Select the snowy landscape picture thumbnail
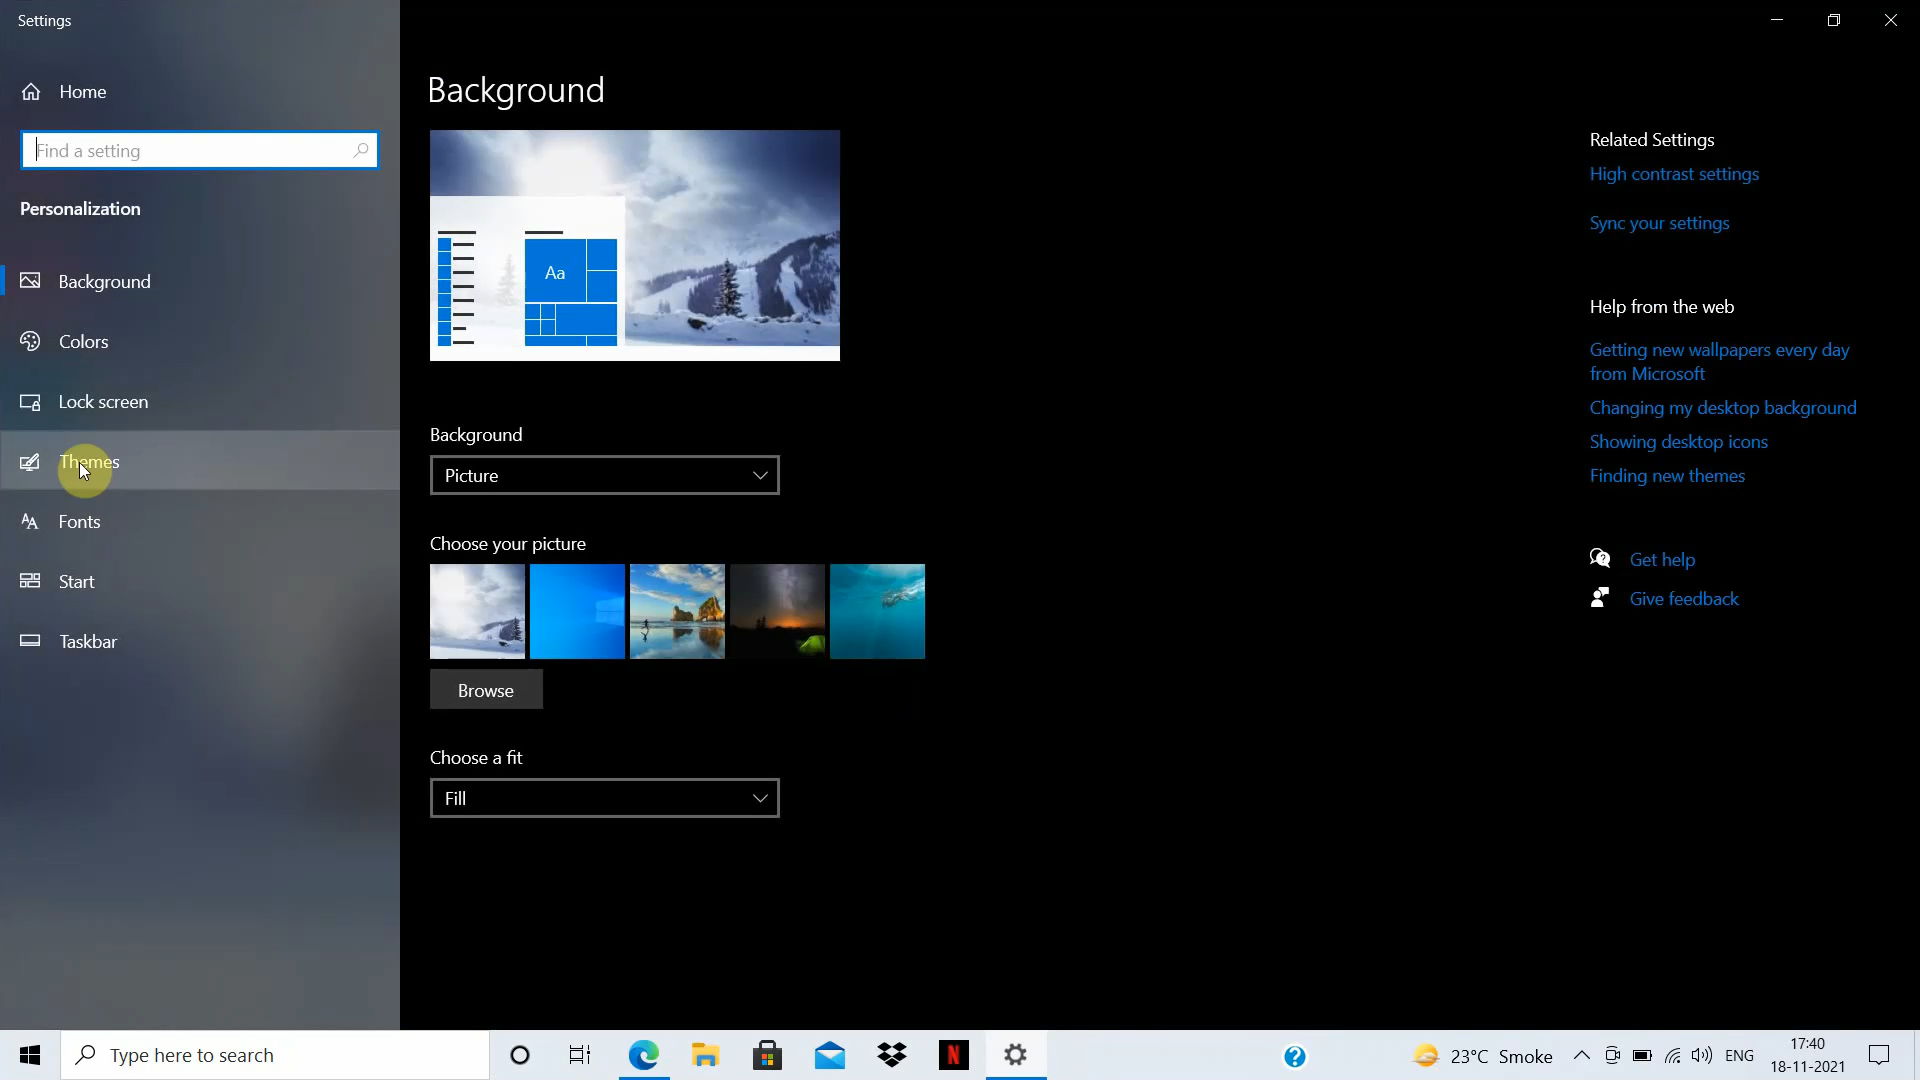The width and height of the screenshot is (1920, 1080). (x=476, y=611)
